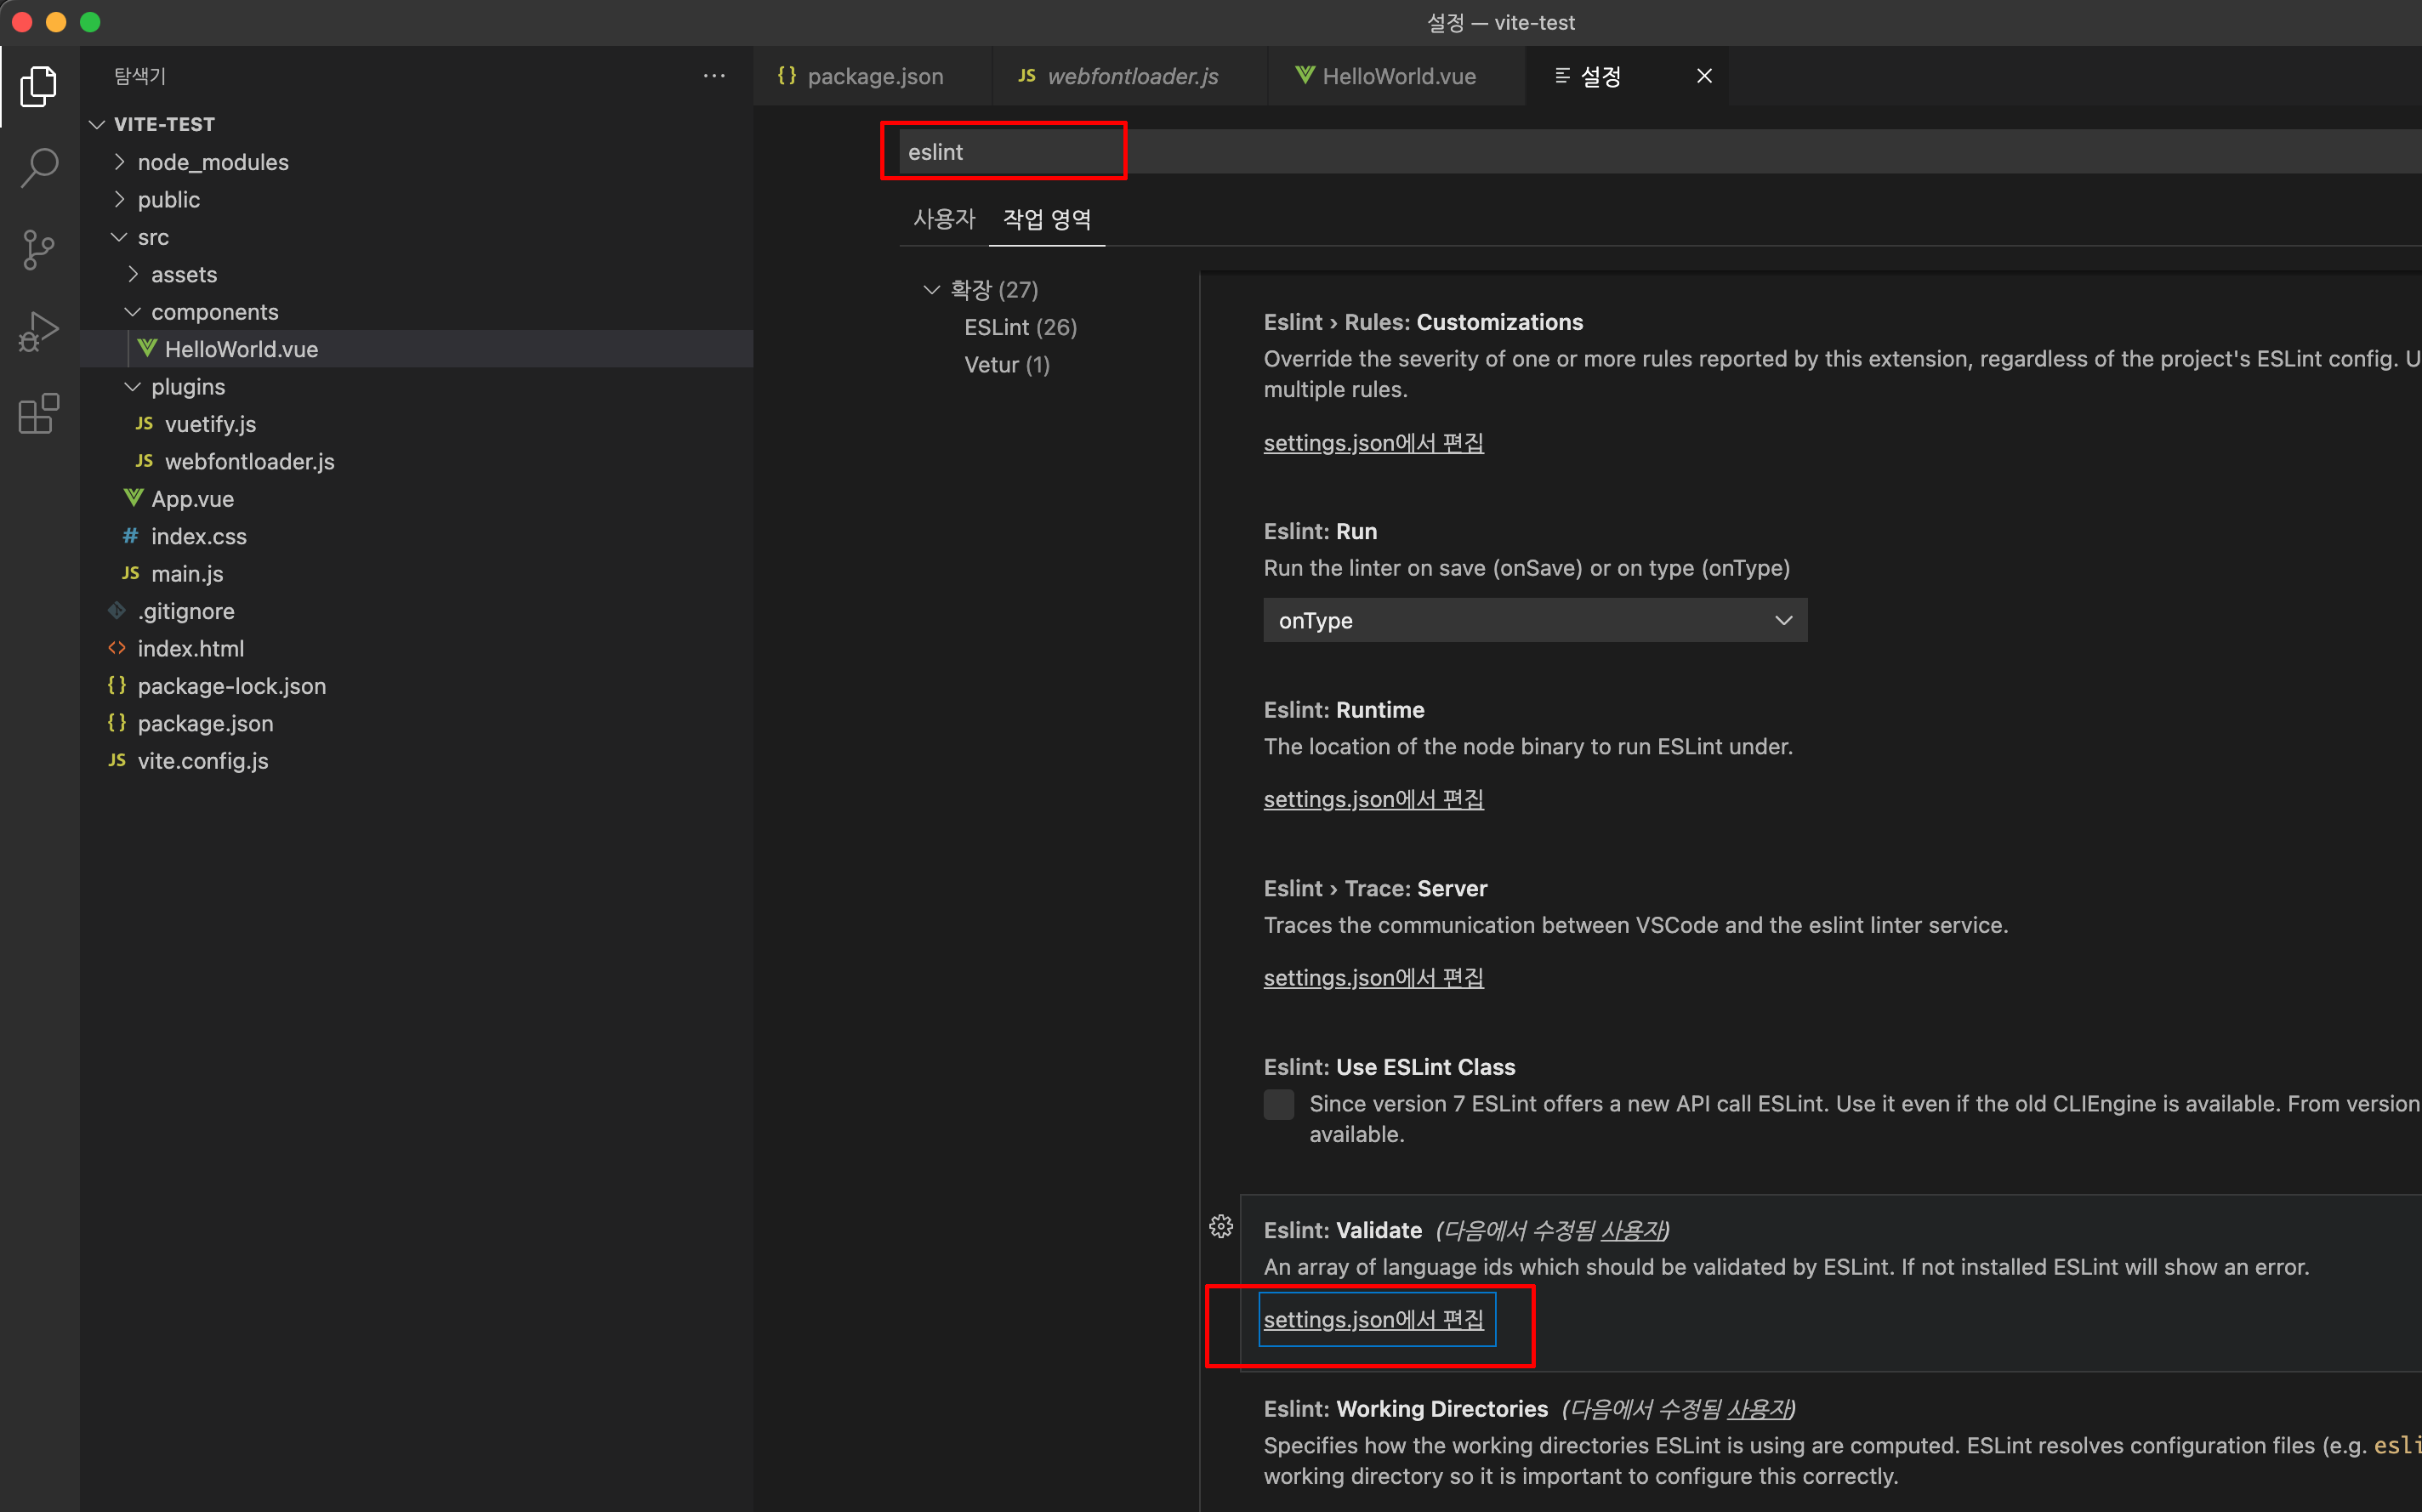This screenshot has width=2422, height=1512.
Task: Open the Explorer view icon
Action: [38, 87]
